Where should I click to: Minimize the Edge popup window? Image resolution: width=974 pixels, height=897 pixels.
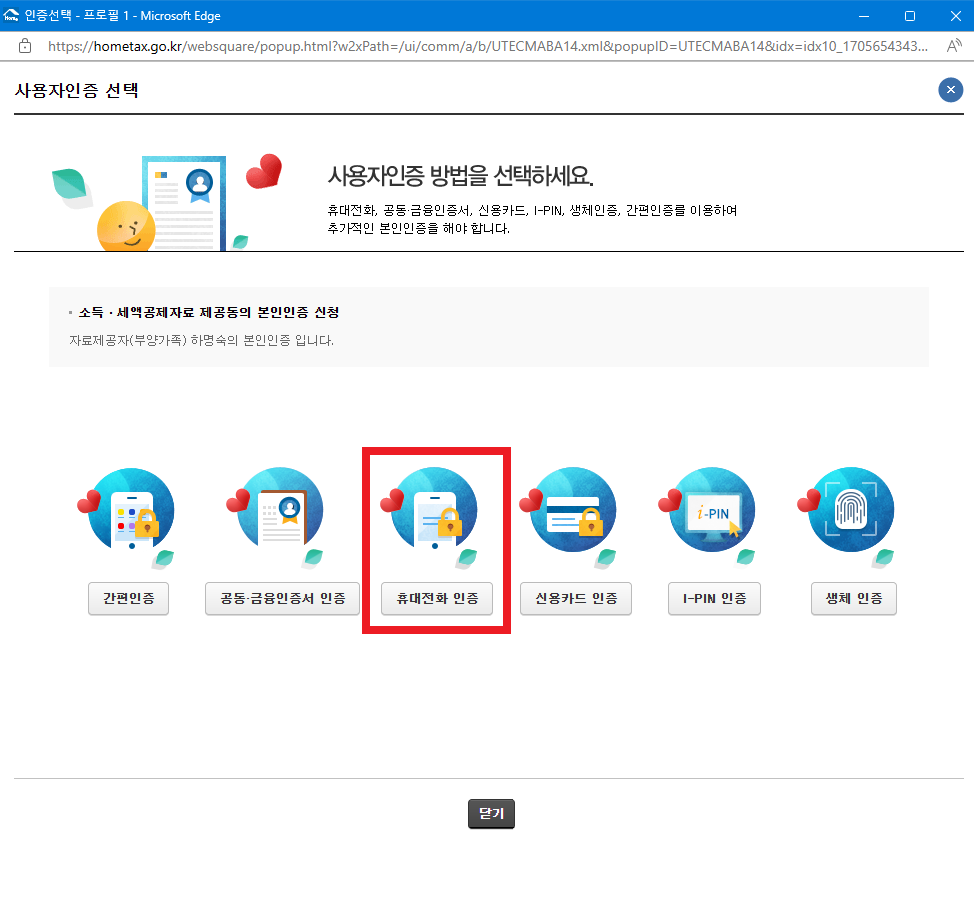[864, 16]
